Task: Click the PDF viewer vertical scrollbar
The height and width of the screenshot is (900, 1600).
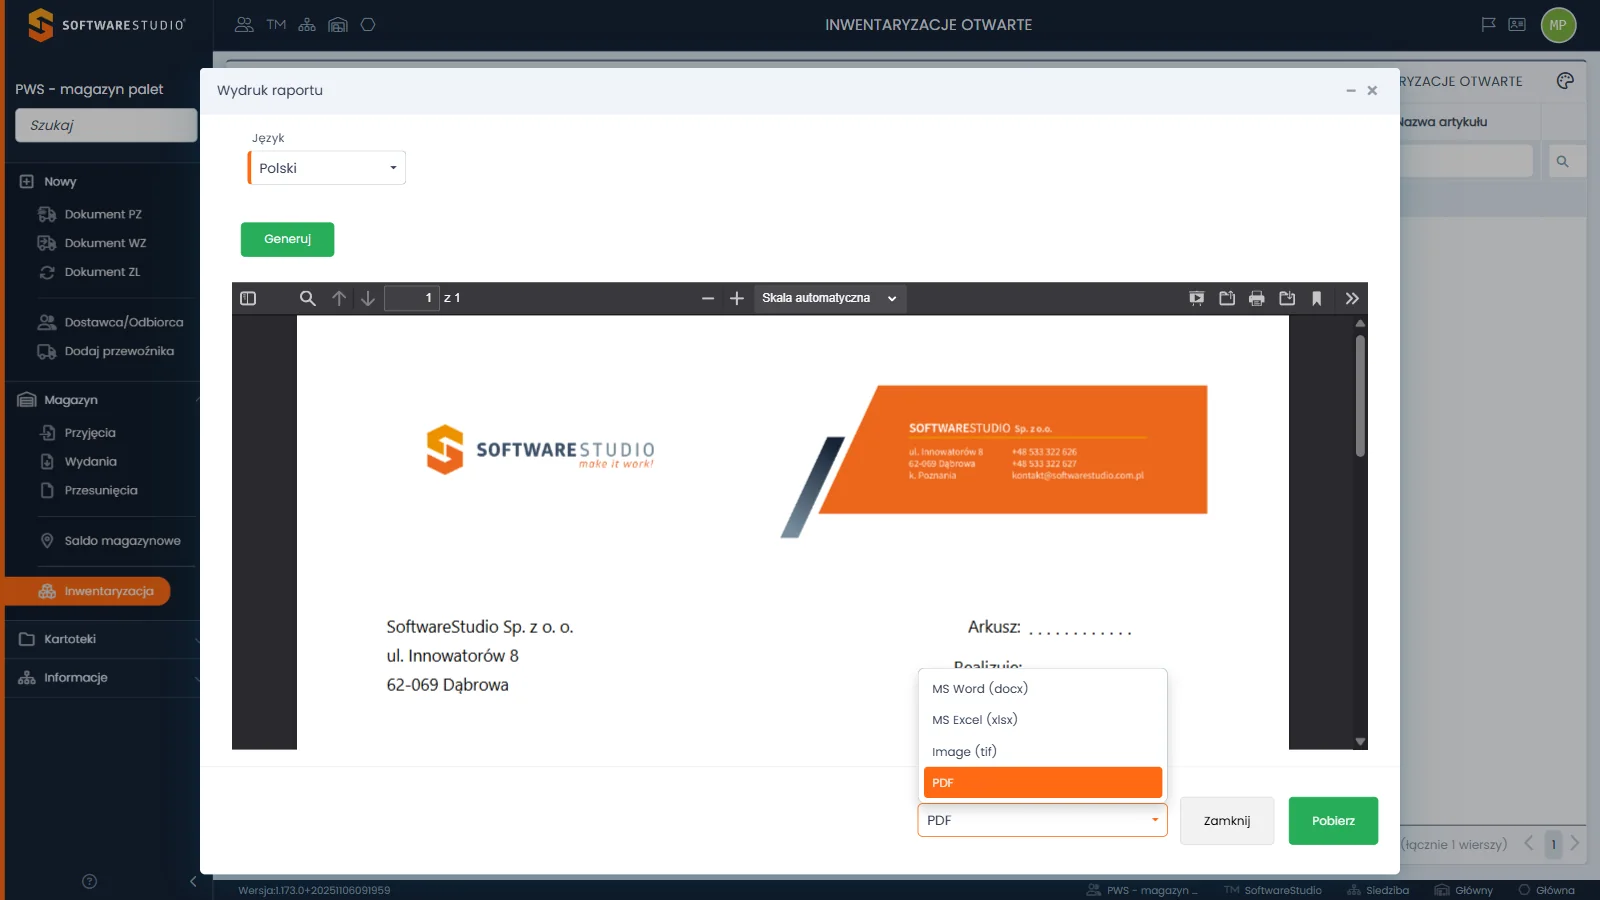Action: tap(1360, 395)
